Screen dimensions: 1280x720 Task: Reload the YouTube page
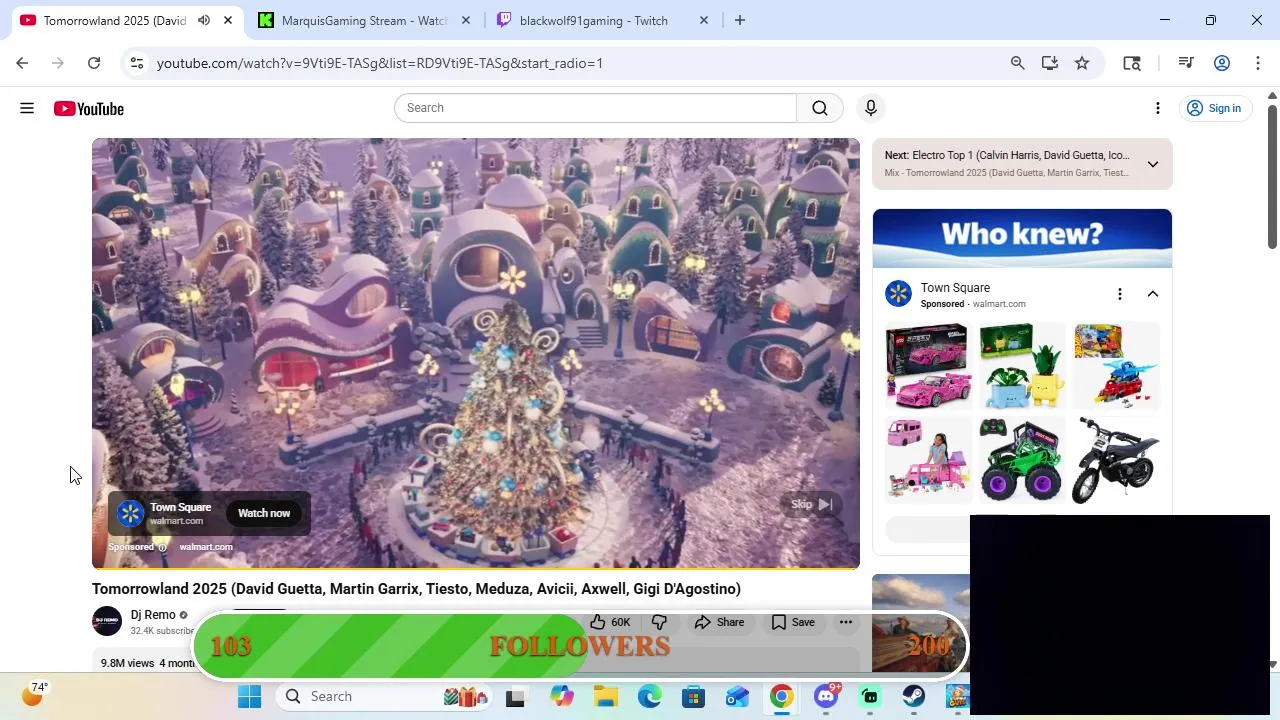94,63
